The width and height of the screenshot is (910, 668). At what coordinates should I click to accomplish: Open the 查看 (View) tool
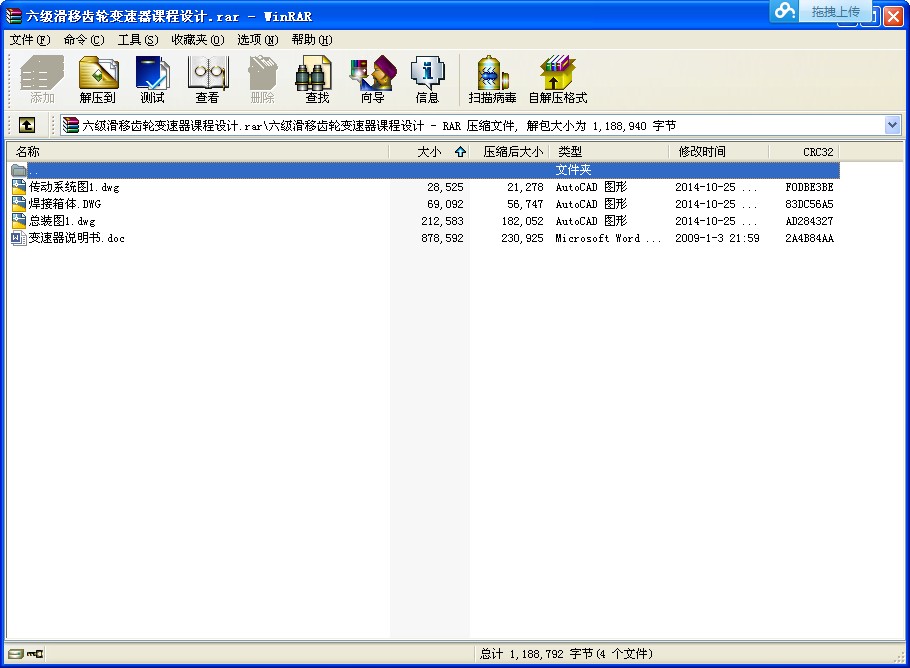click(x=207, y=80)
